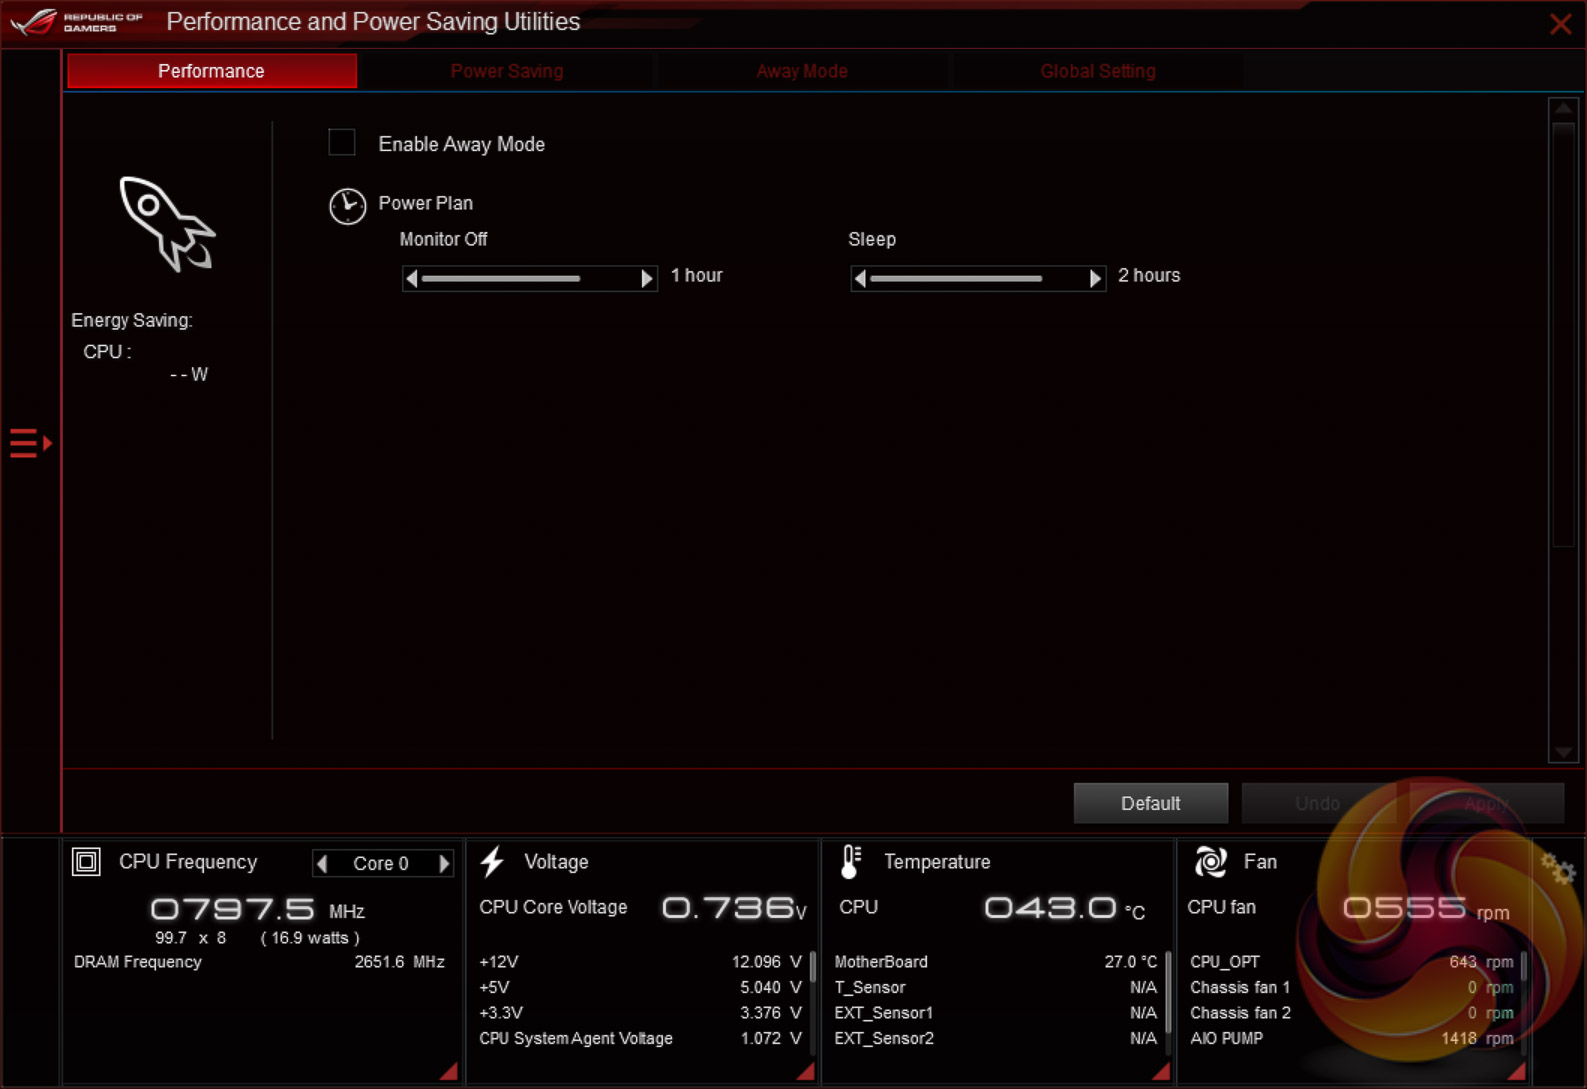Click the Voltage lightning bolt icon
The width and height of the screenshot is (1587, 1089).
tap(492, 861)
